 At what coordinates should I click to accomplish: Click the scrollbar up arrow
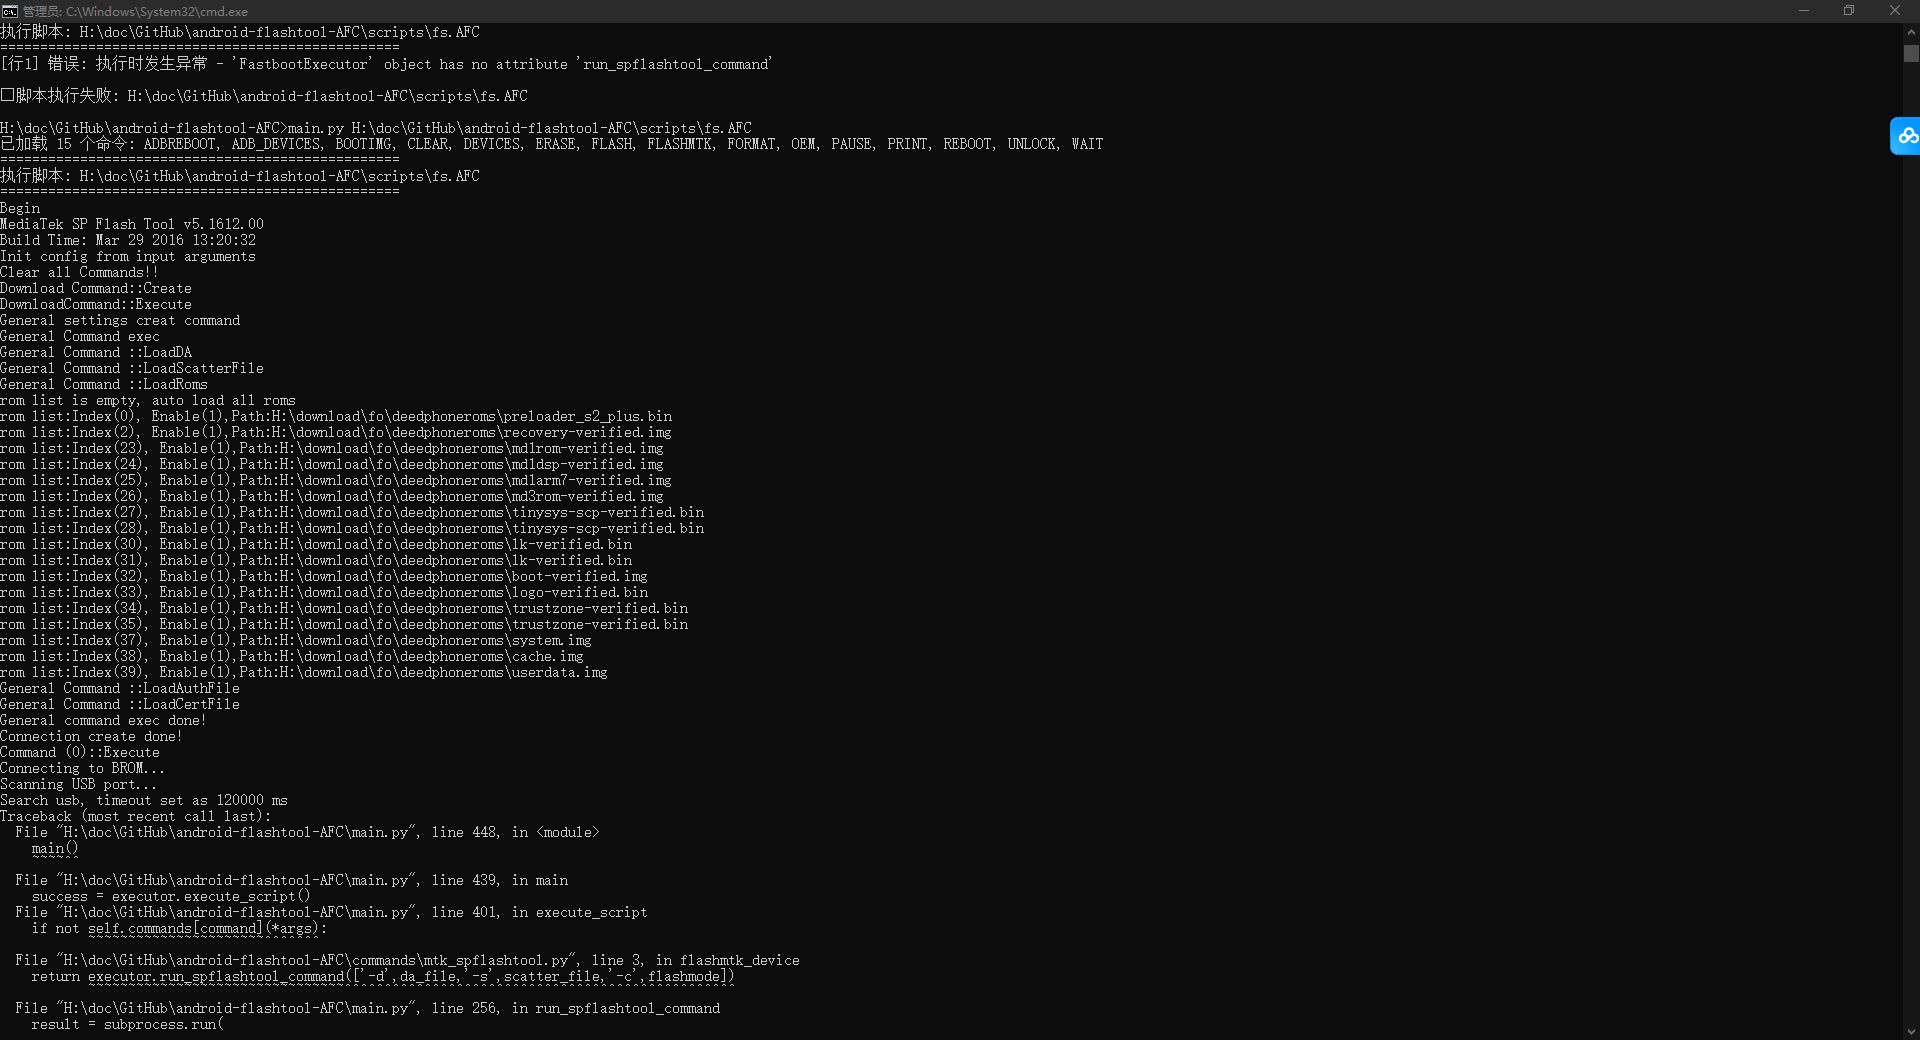[x=1911, y=32]
